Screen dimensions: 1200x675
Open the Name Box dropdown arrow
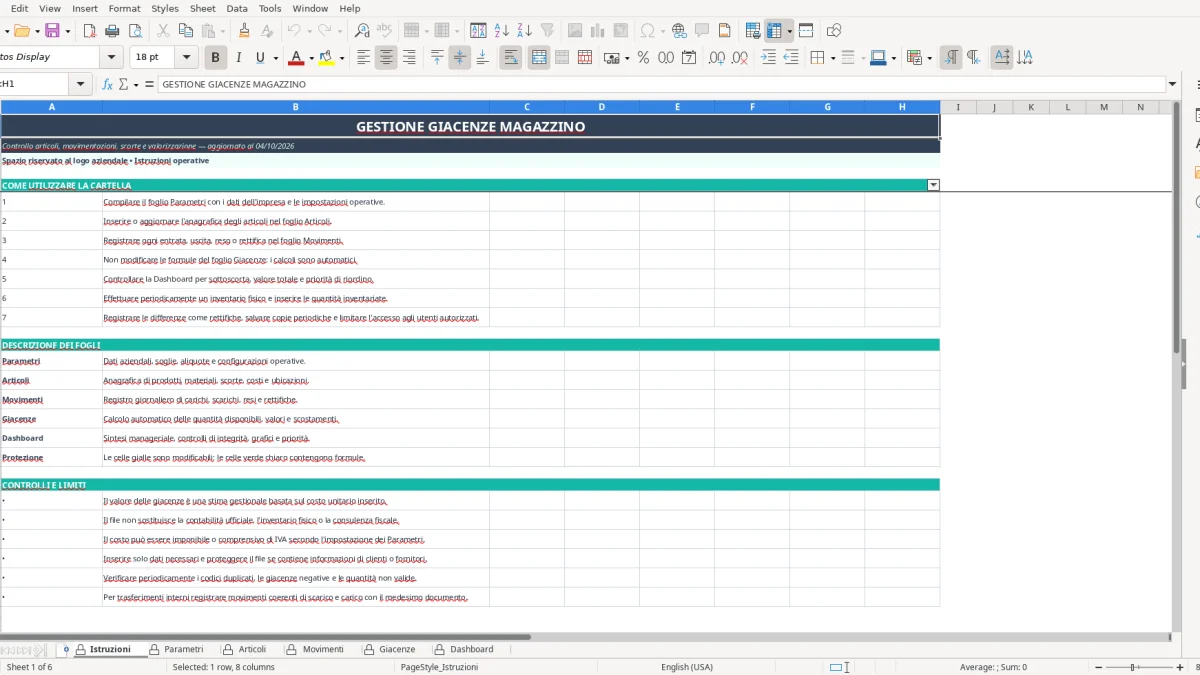click(82, 84)
